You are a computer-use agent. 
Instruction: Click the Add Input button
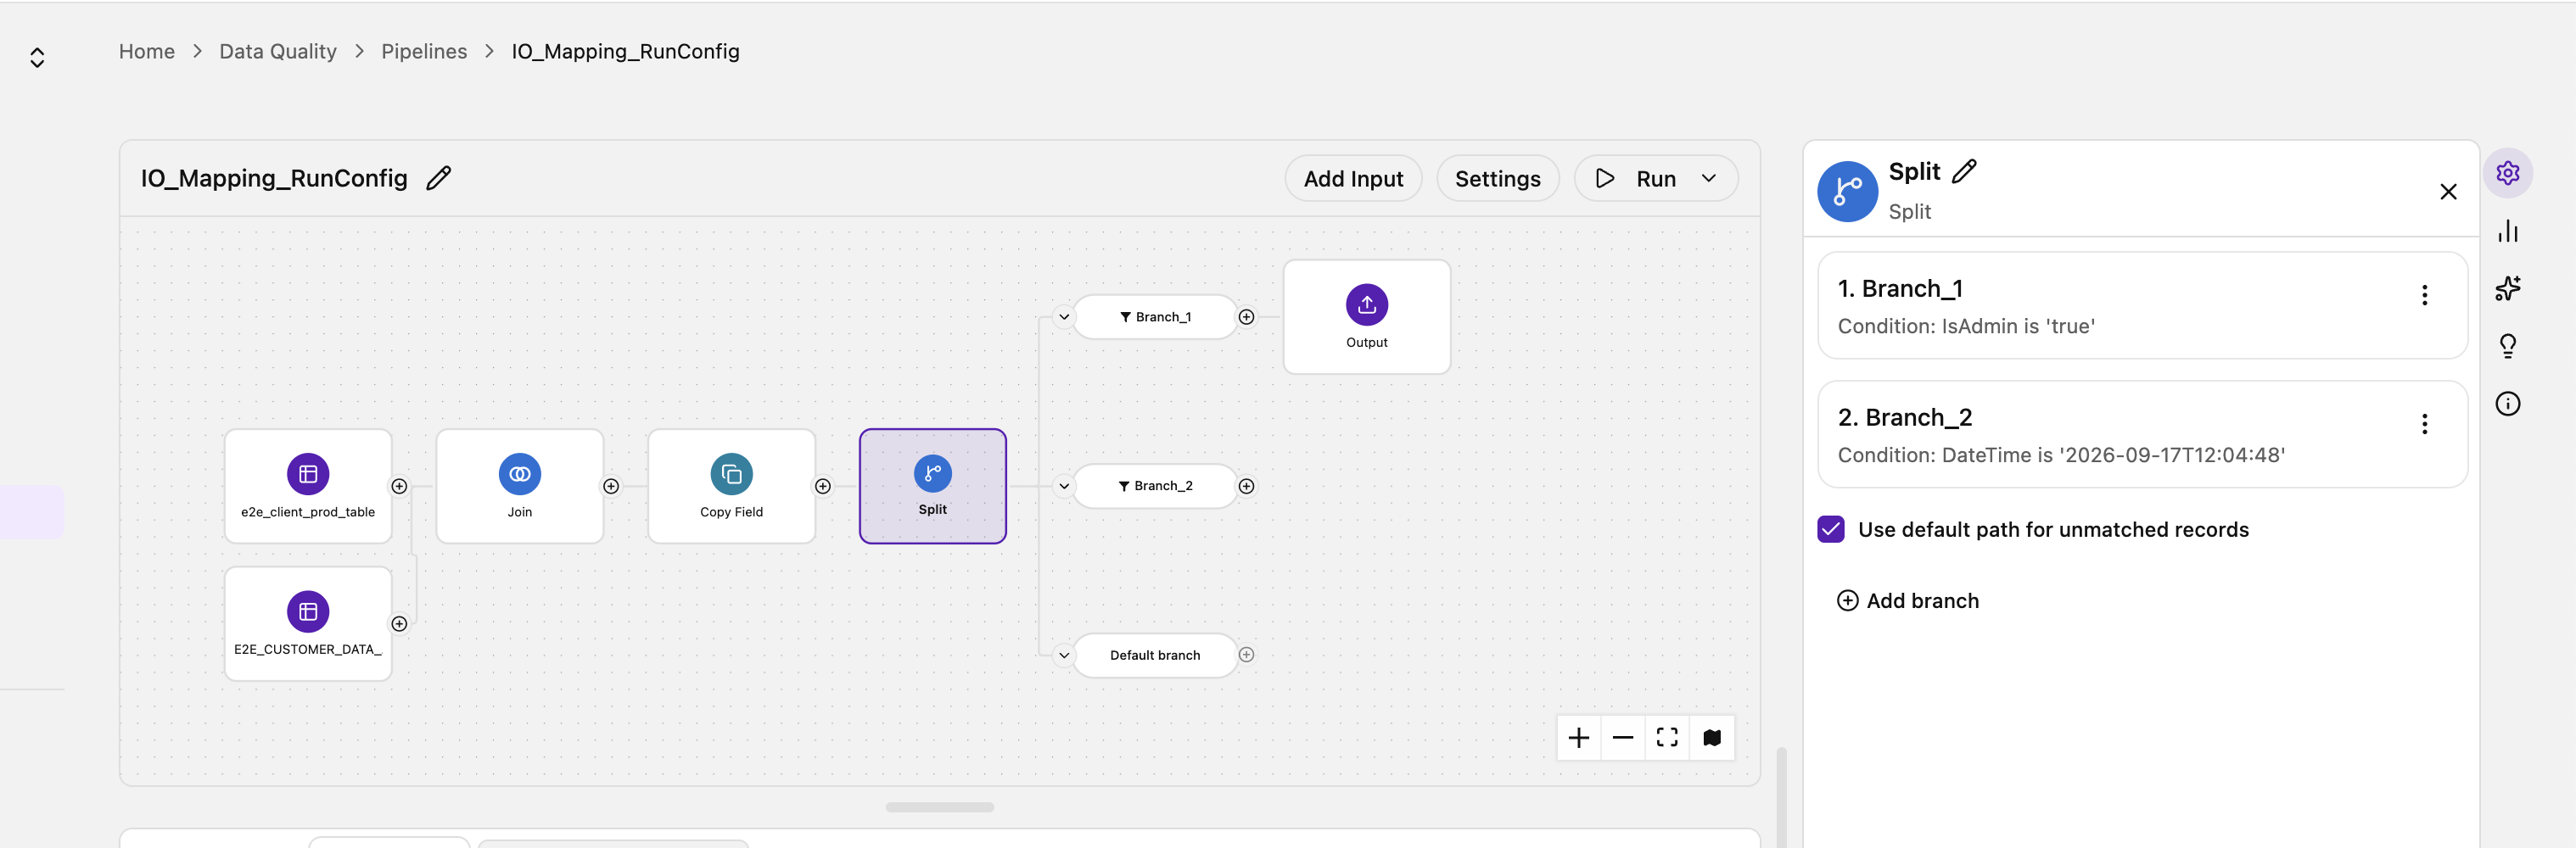coord(1353,179)
